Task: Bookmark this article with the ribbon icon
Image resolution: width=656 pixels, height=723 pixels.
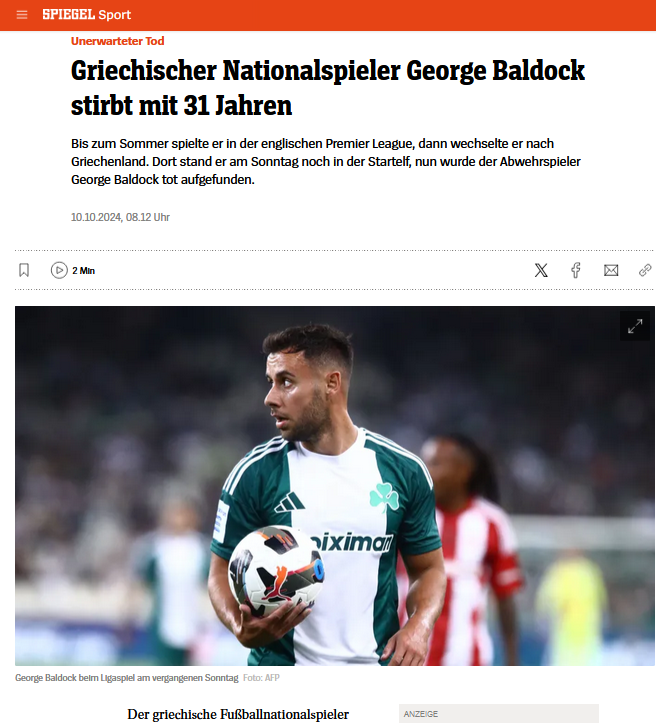Action: pyautogui.click(x=24, y=270)
